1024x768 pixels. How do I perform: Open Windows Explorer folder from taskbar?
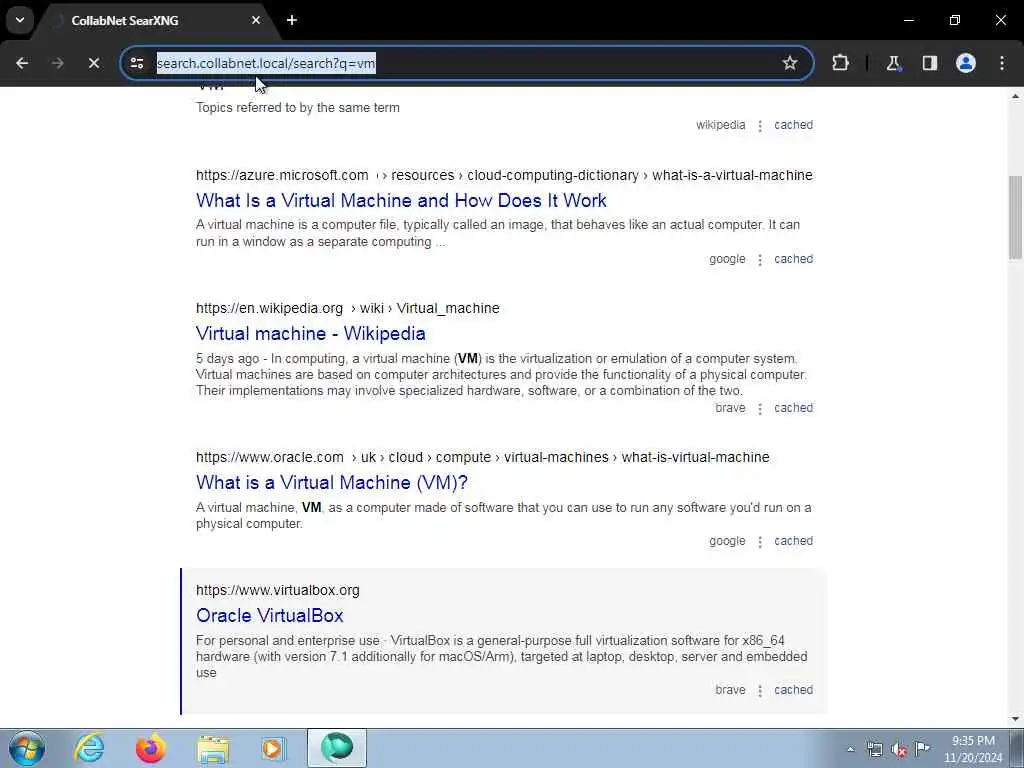pyautogui.click(x=213, y=748)
